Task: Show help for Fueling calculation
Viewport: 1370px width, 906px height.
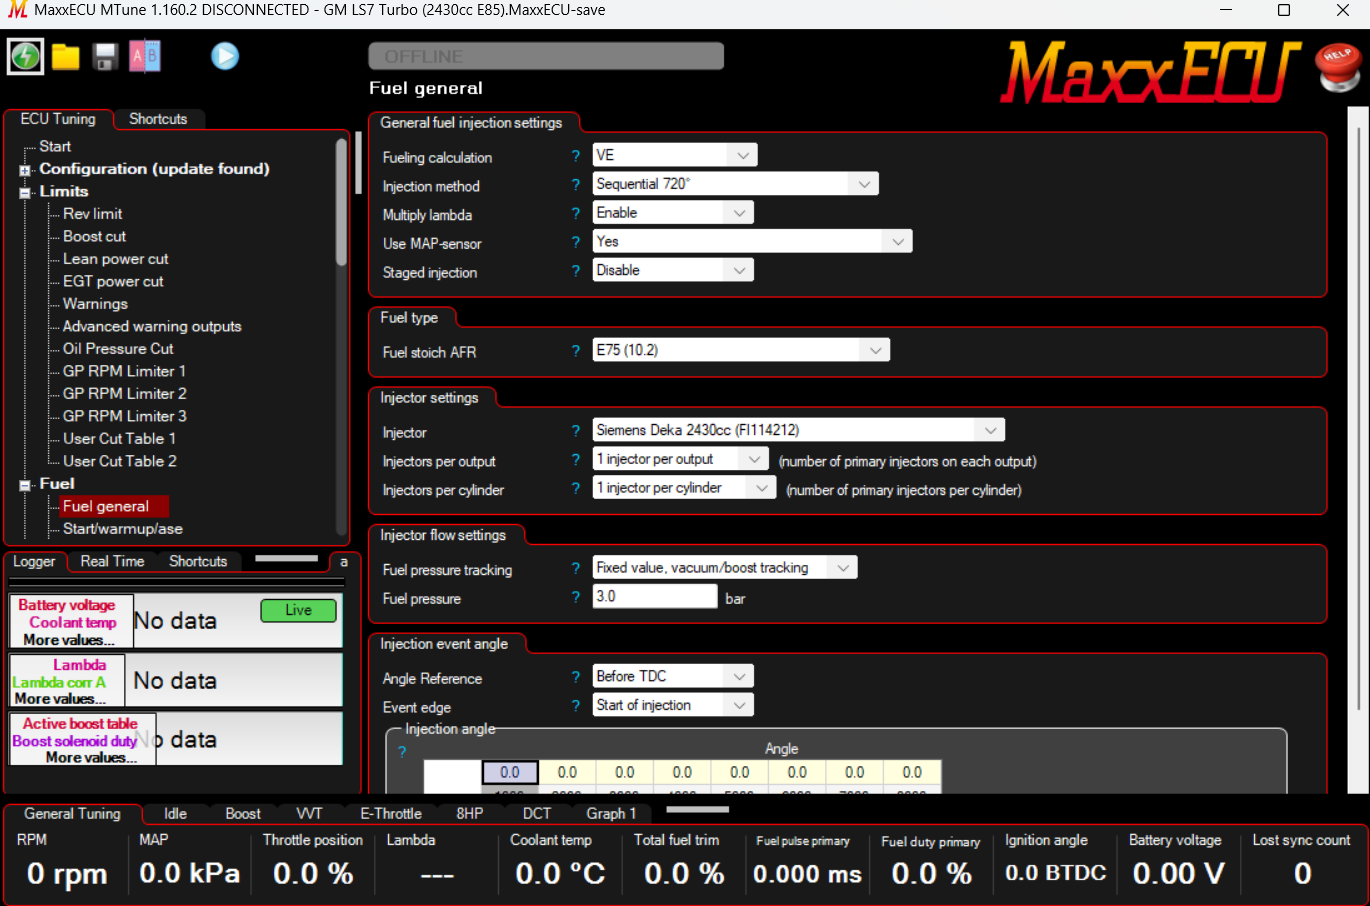Action: point(576,156)
